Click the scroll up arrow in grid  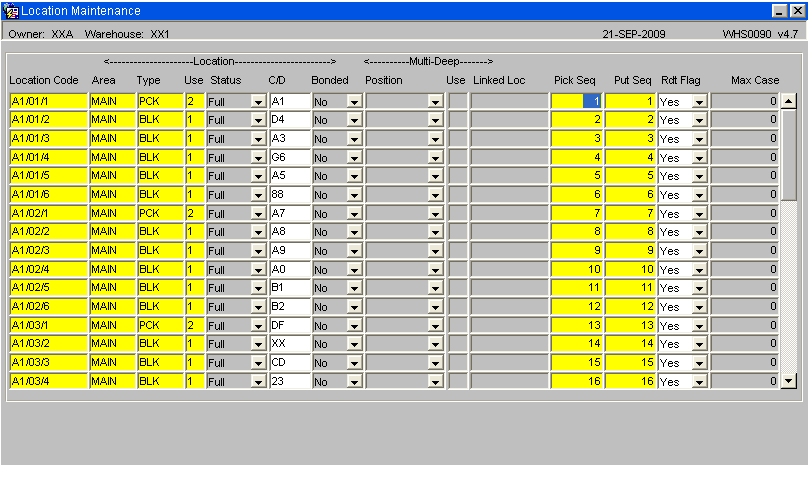pyautogui.click(x=788, y=101)
